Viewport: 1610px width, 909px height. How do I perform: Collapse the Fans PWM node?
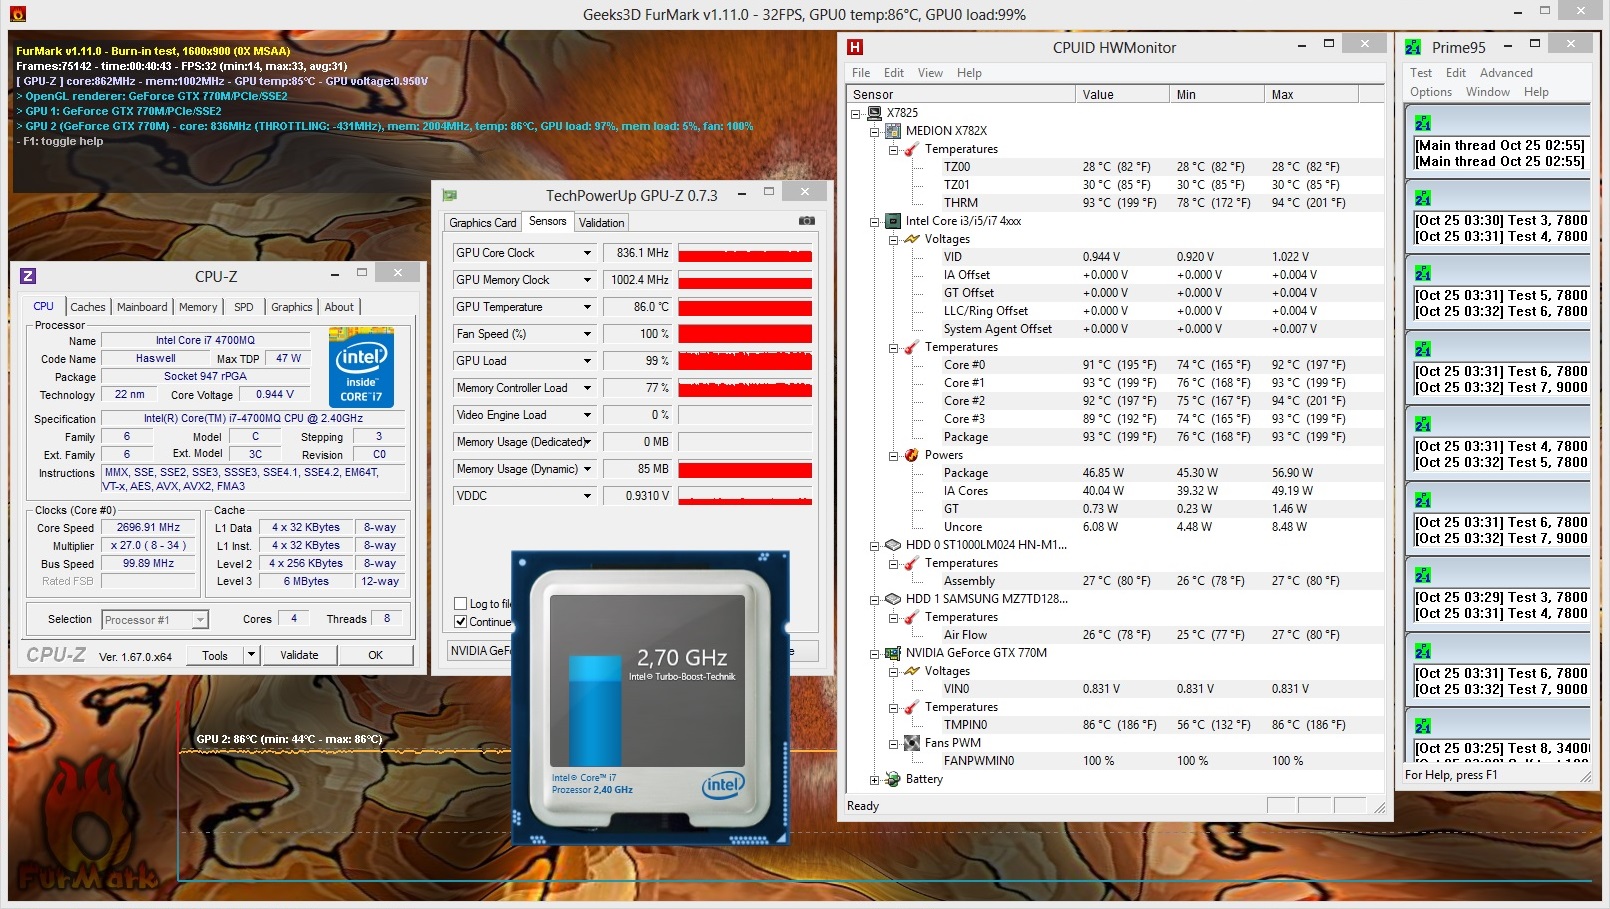tap(894, 744)
